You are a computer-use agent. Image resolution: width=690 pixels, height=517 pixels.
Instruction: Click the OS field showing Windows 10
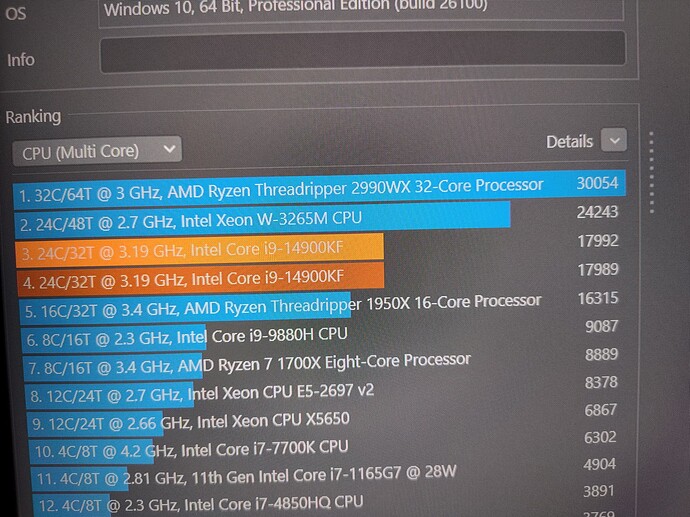click(361, 10)
